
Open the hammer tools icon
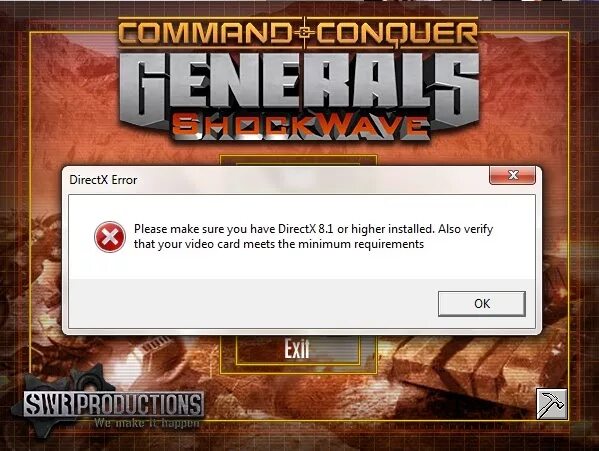point(551,404)
